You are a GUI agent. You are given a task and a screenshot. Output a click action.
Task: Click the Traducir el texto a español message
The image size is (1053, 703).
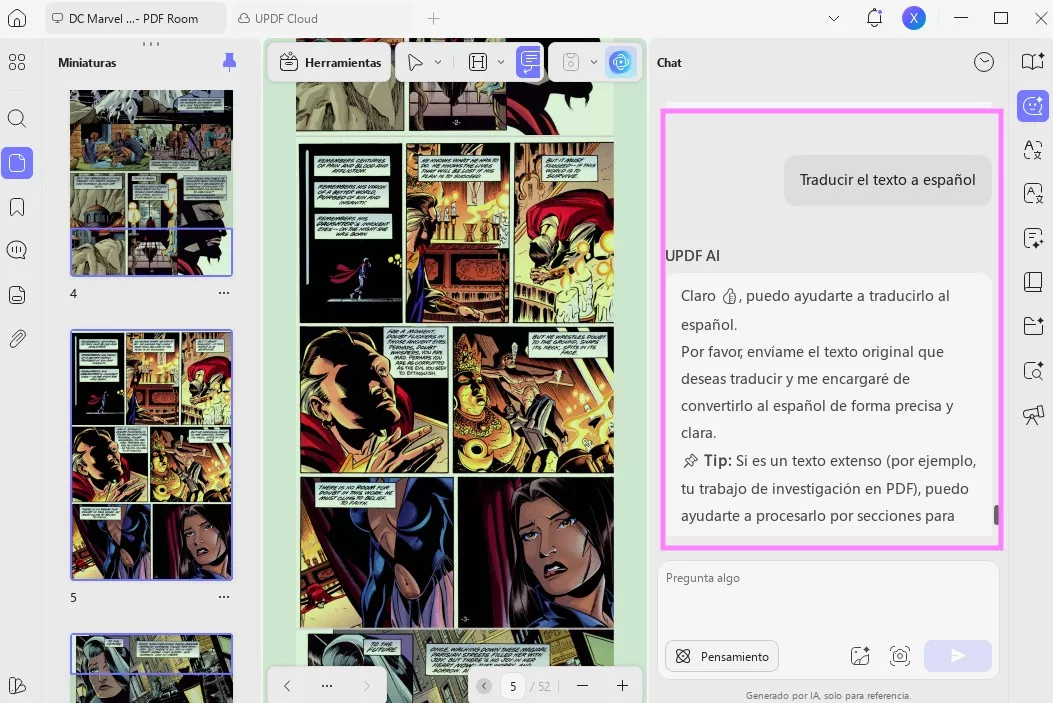pyautogui.click(x=887, y=180)
